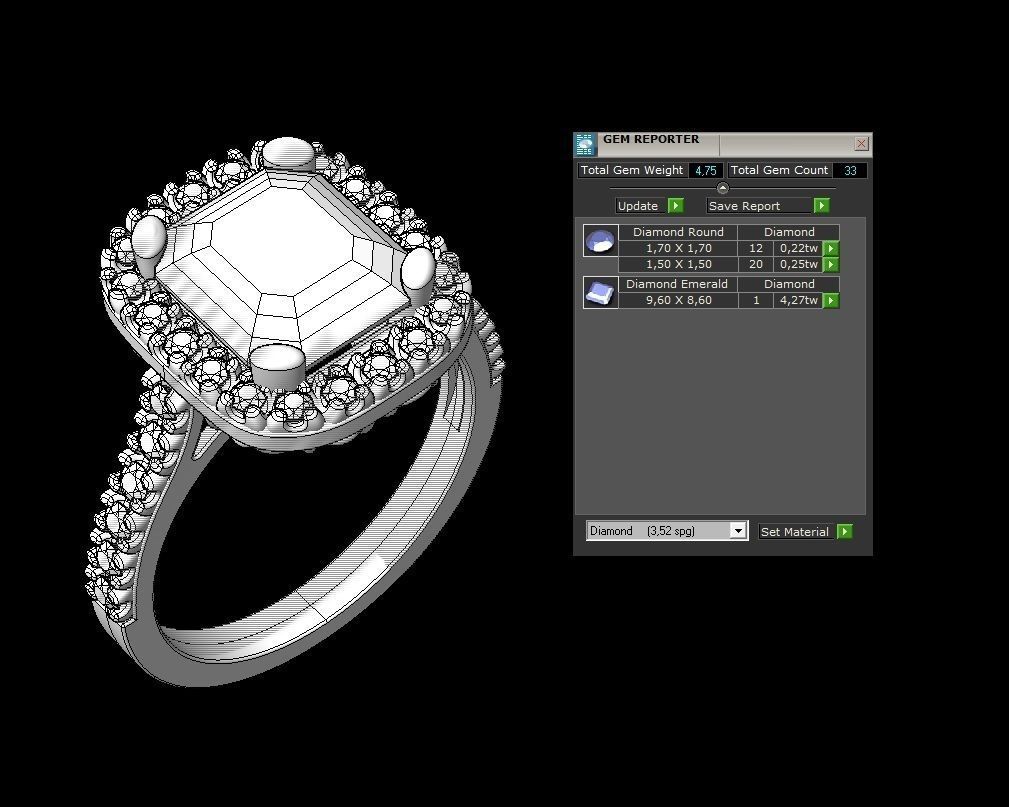Click the quantity cell showing 12

click(755, 248)
